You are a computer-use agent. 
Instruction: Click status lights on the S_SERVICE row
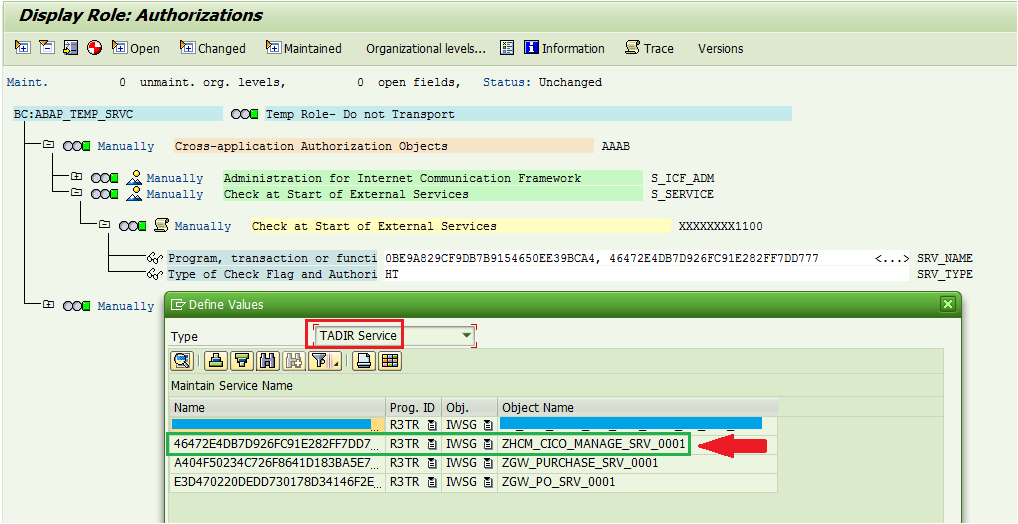coord(105,194)
